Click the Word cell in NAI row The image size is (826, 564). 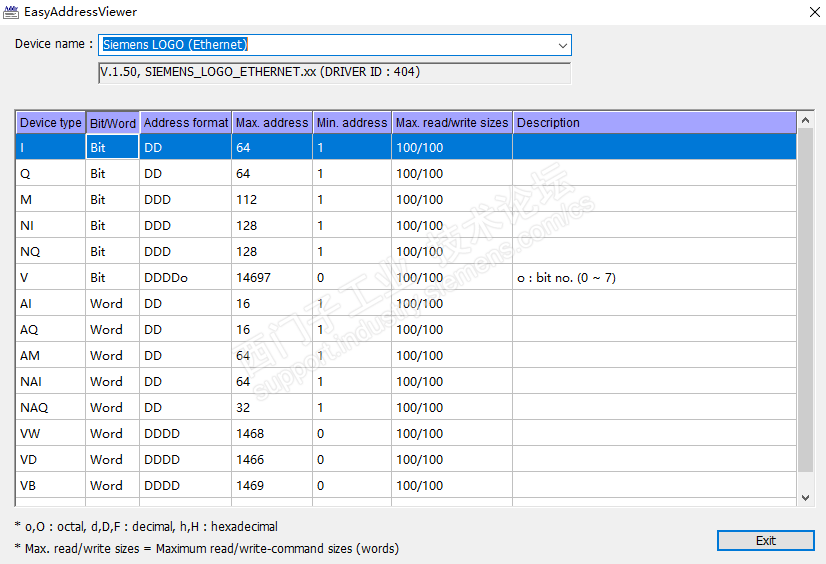(x=113, y=381)
